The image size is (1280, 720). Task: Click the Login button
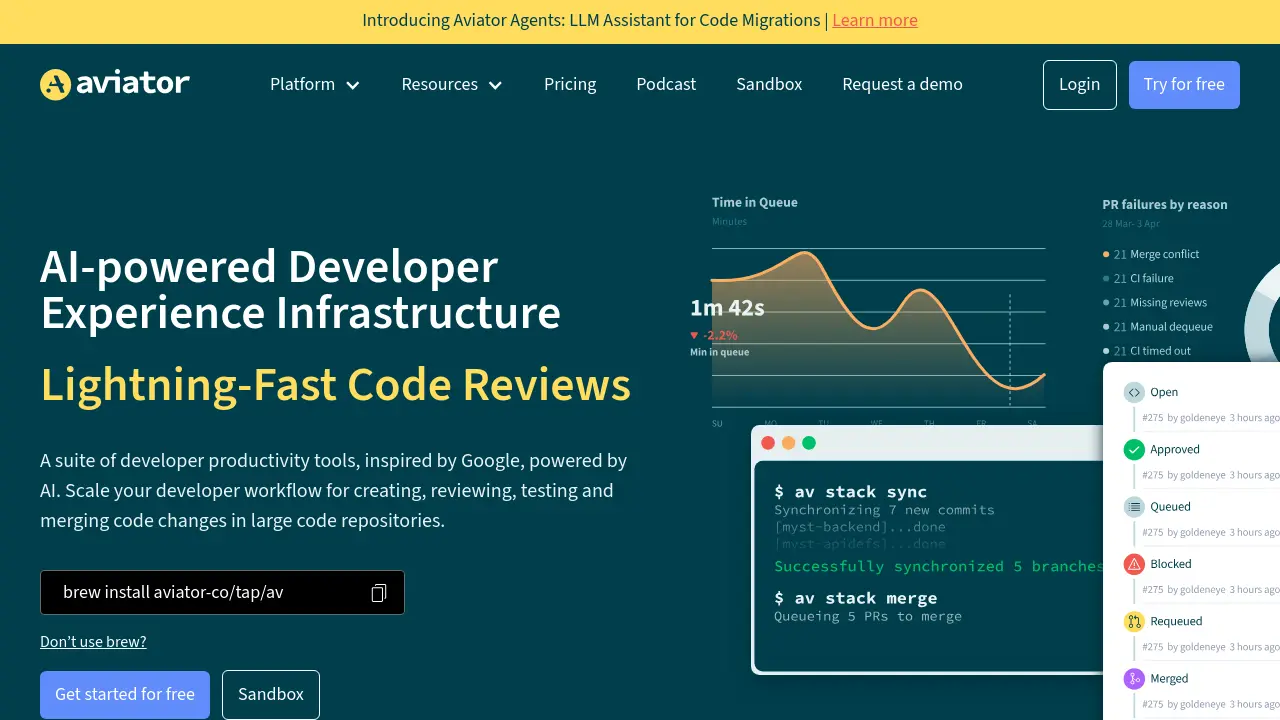pos(1079,85)
